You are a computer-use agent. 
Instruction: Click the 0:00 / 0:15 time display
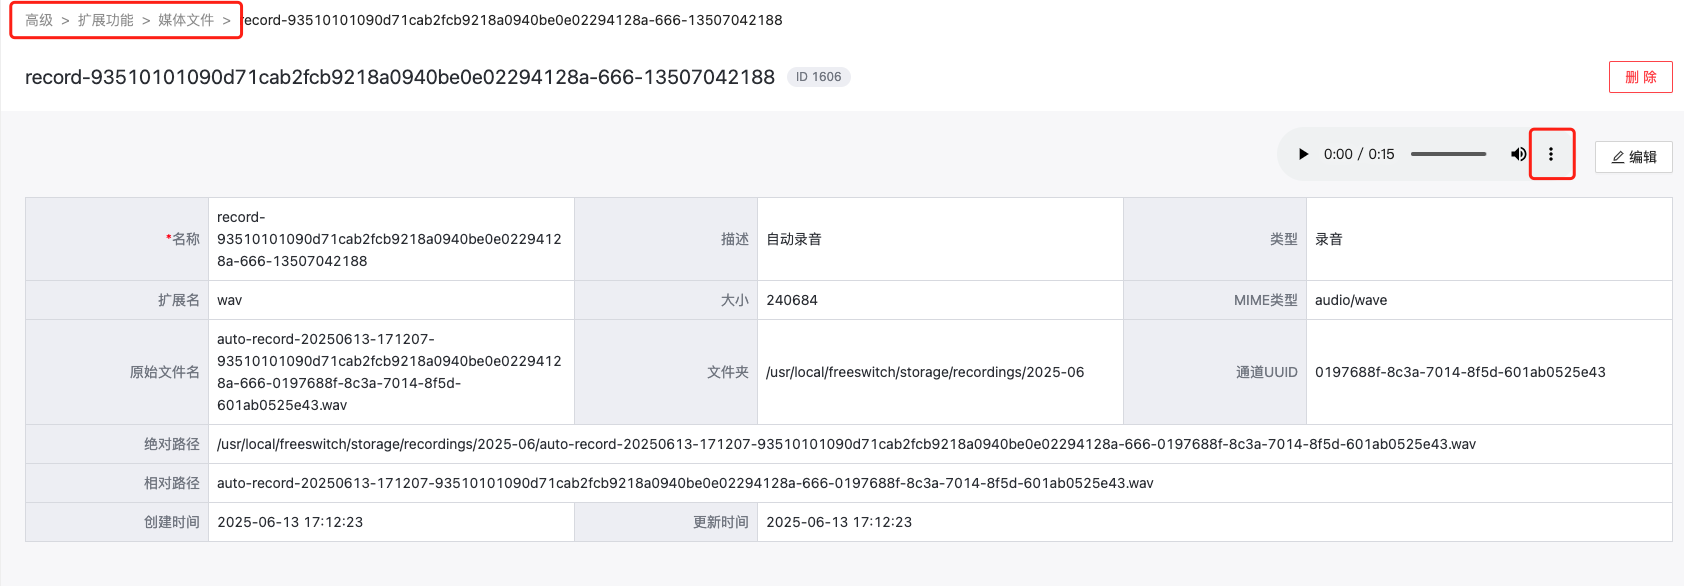(1358, 154)
